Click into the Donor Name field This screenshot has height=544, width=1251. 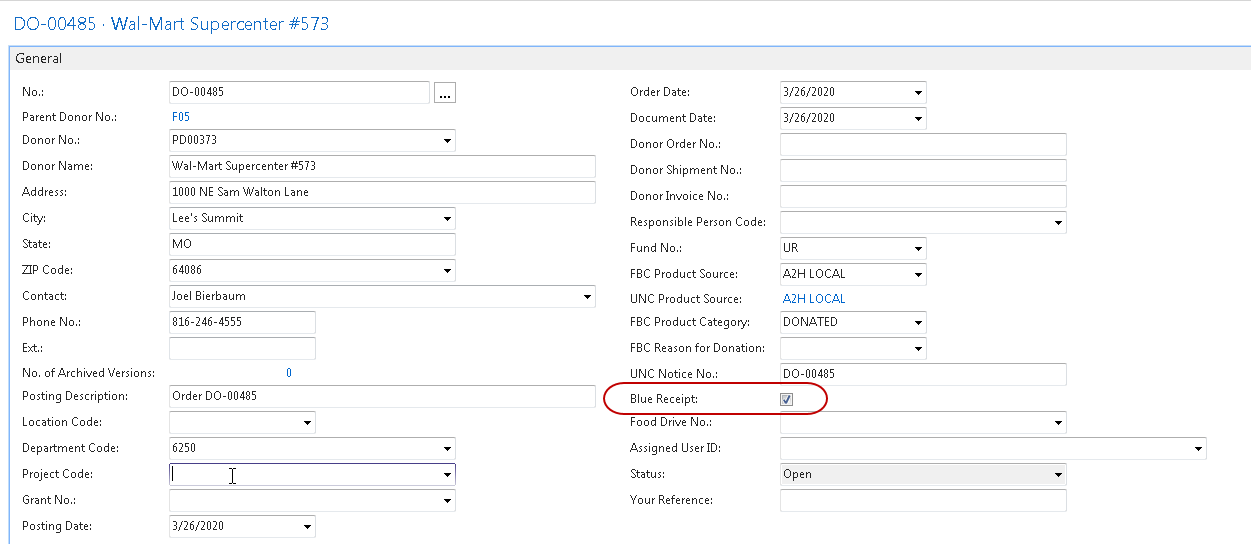pyautogui.click(x=382, y=166)
